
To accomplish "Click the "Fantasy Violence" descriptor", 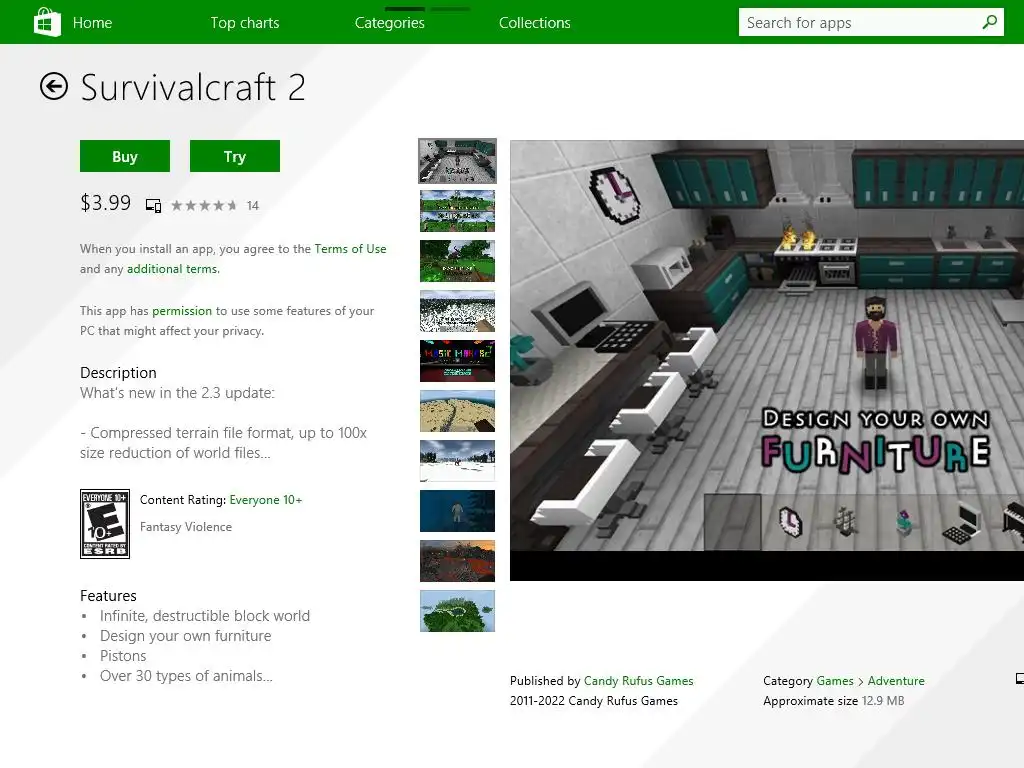I will pyautogui.click(x=186, y=527).
